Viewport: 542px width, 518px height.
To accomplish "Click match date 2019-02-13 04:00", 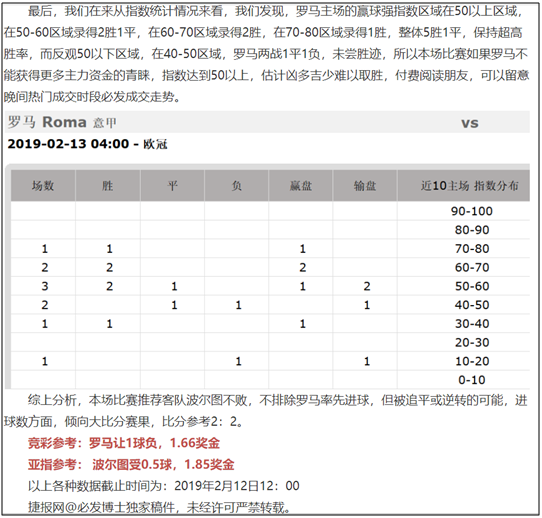I will click(x=68, y=143).
